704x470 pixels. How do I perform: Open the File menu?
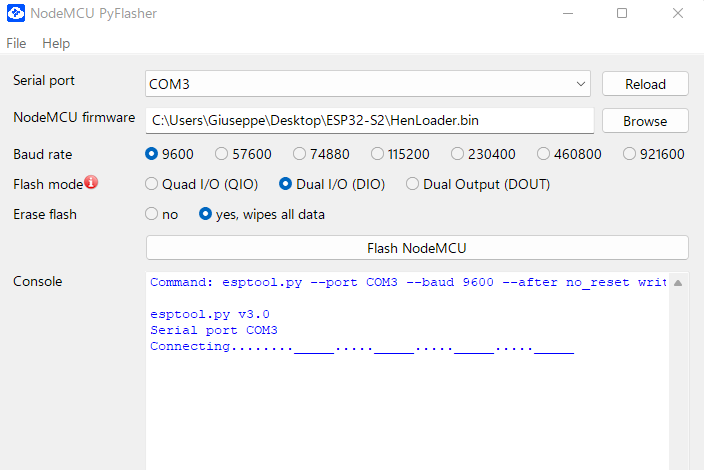pos(16,44)
